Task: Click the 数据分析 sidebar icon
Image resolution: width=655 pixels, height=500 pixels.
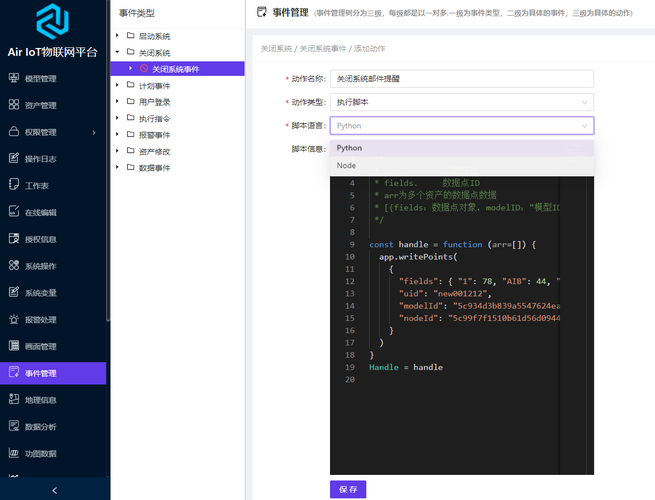Action: [14, 426]
